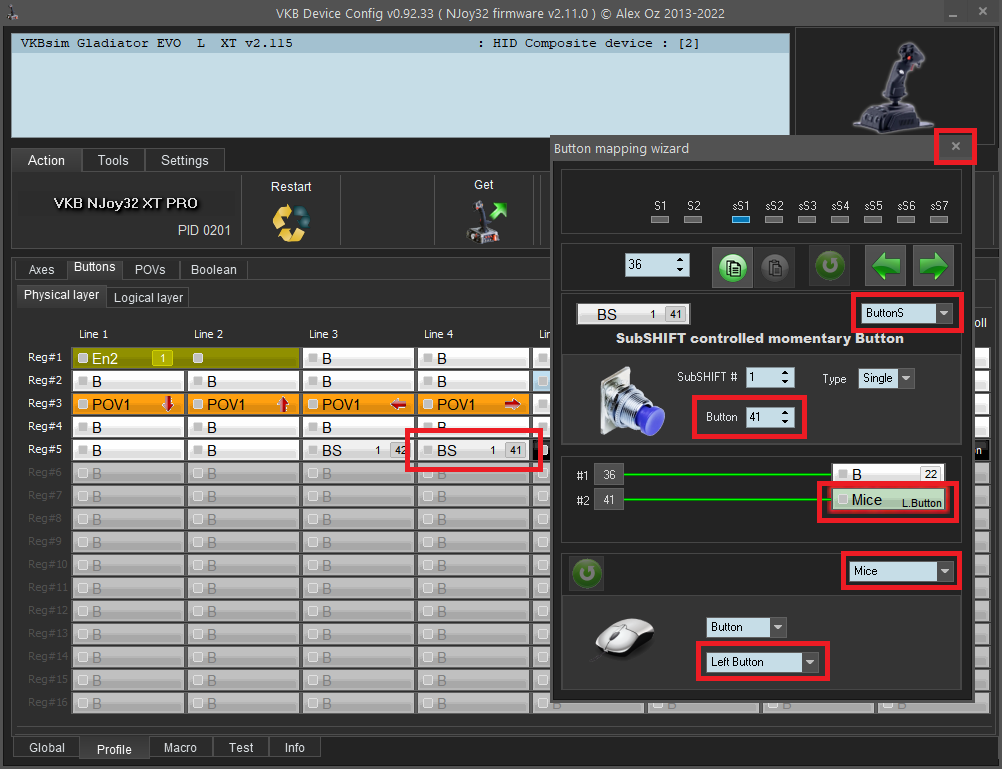Switch to the Tools tab
This screenshot has width=1002, height=769.
coord(113,160)
